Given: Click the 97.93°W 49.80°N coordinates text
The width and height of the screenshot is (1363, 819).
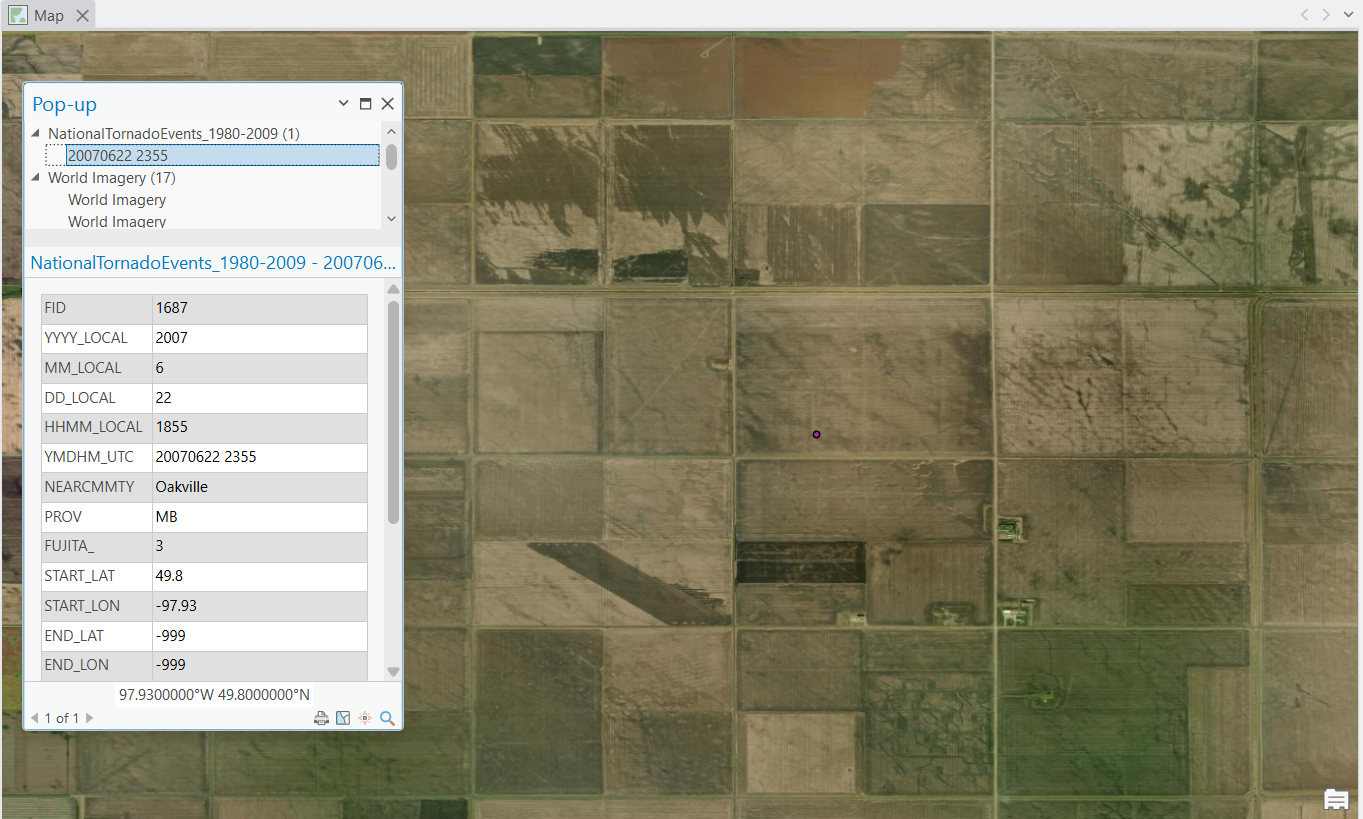Looking at the screenshot, I should pyautogui.click(x=214, y=694).
